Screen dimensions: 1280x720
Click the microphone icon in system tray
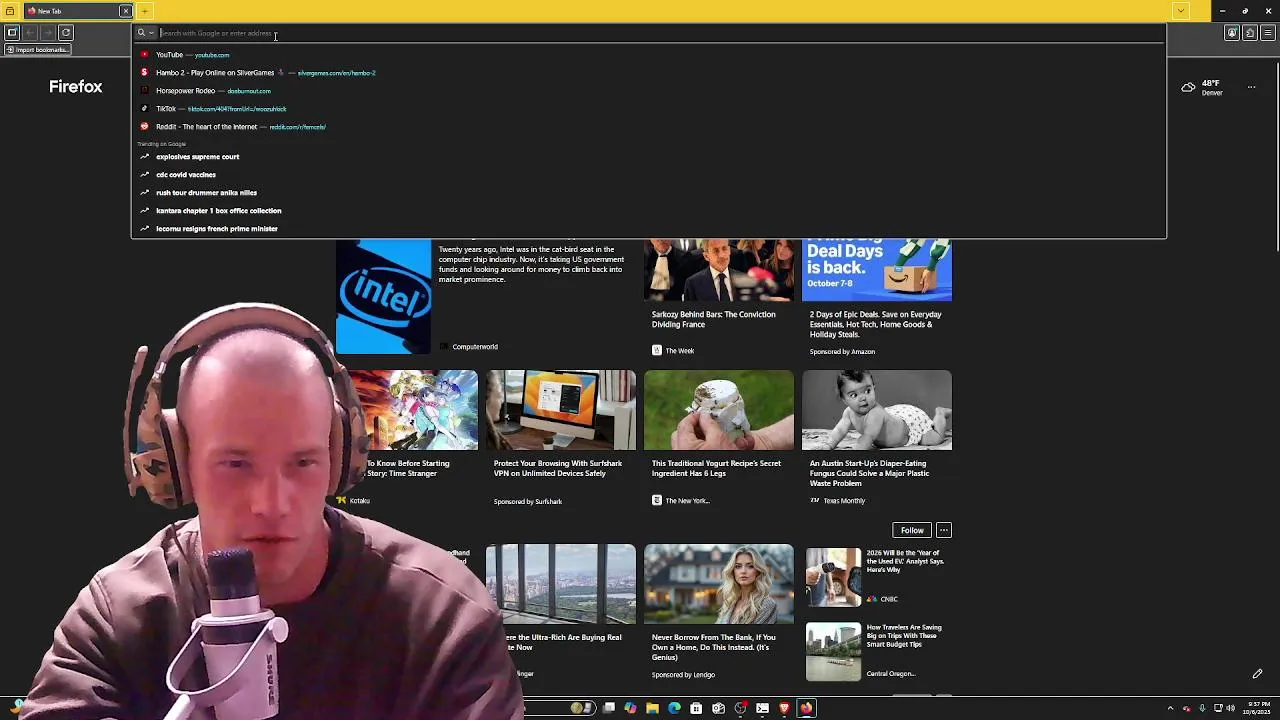point(1202,708)
